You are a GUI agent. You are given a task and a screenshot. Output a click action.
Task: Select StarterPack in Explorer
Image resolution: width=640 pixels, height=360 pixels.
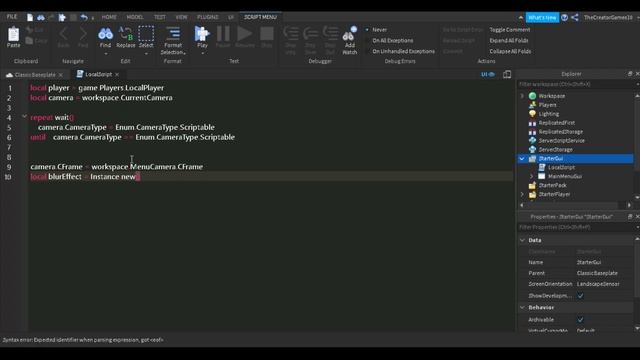tap(552, 185)
